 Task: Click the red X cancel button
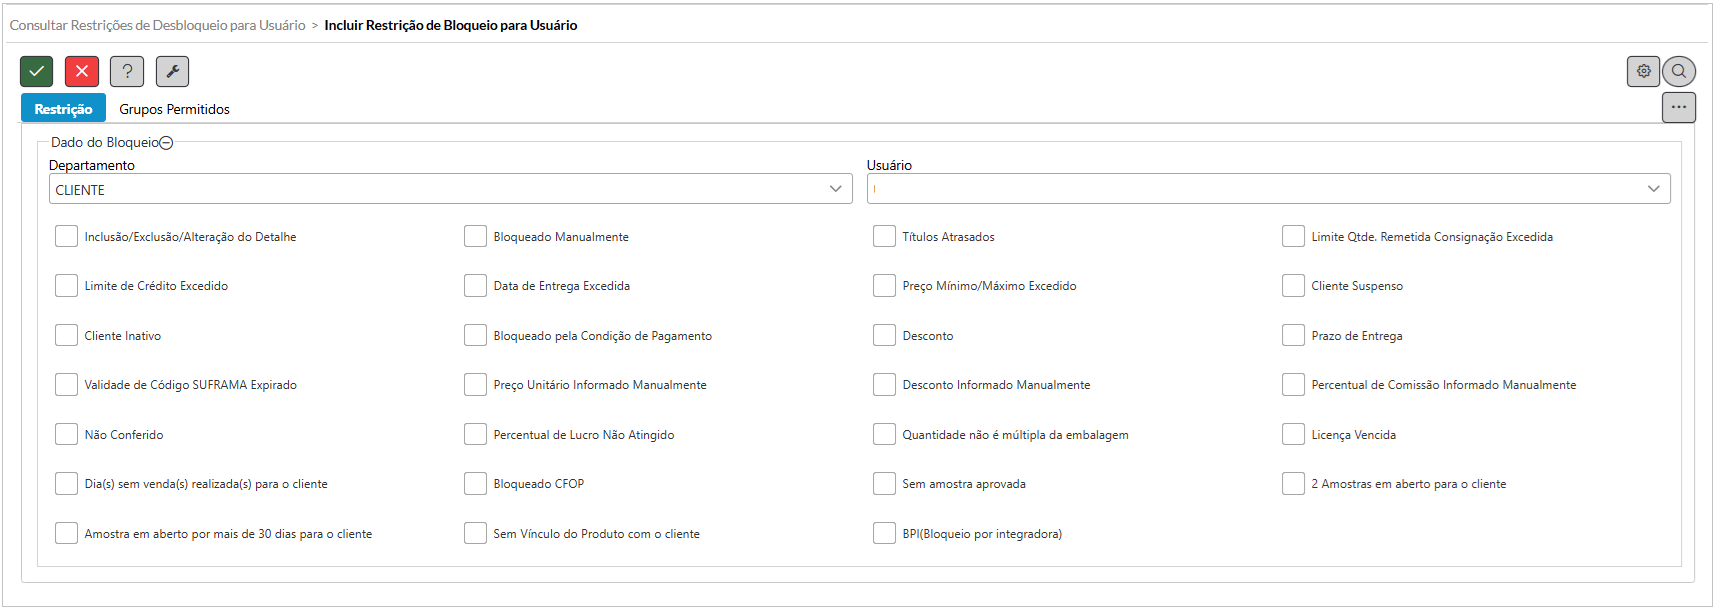[82, 71]
